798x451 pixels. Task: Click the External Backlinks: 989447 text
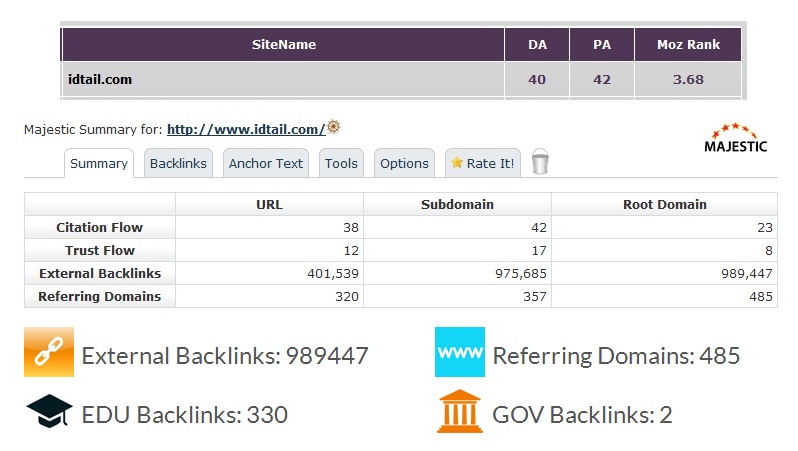tap(225, 355)
